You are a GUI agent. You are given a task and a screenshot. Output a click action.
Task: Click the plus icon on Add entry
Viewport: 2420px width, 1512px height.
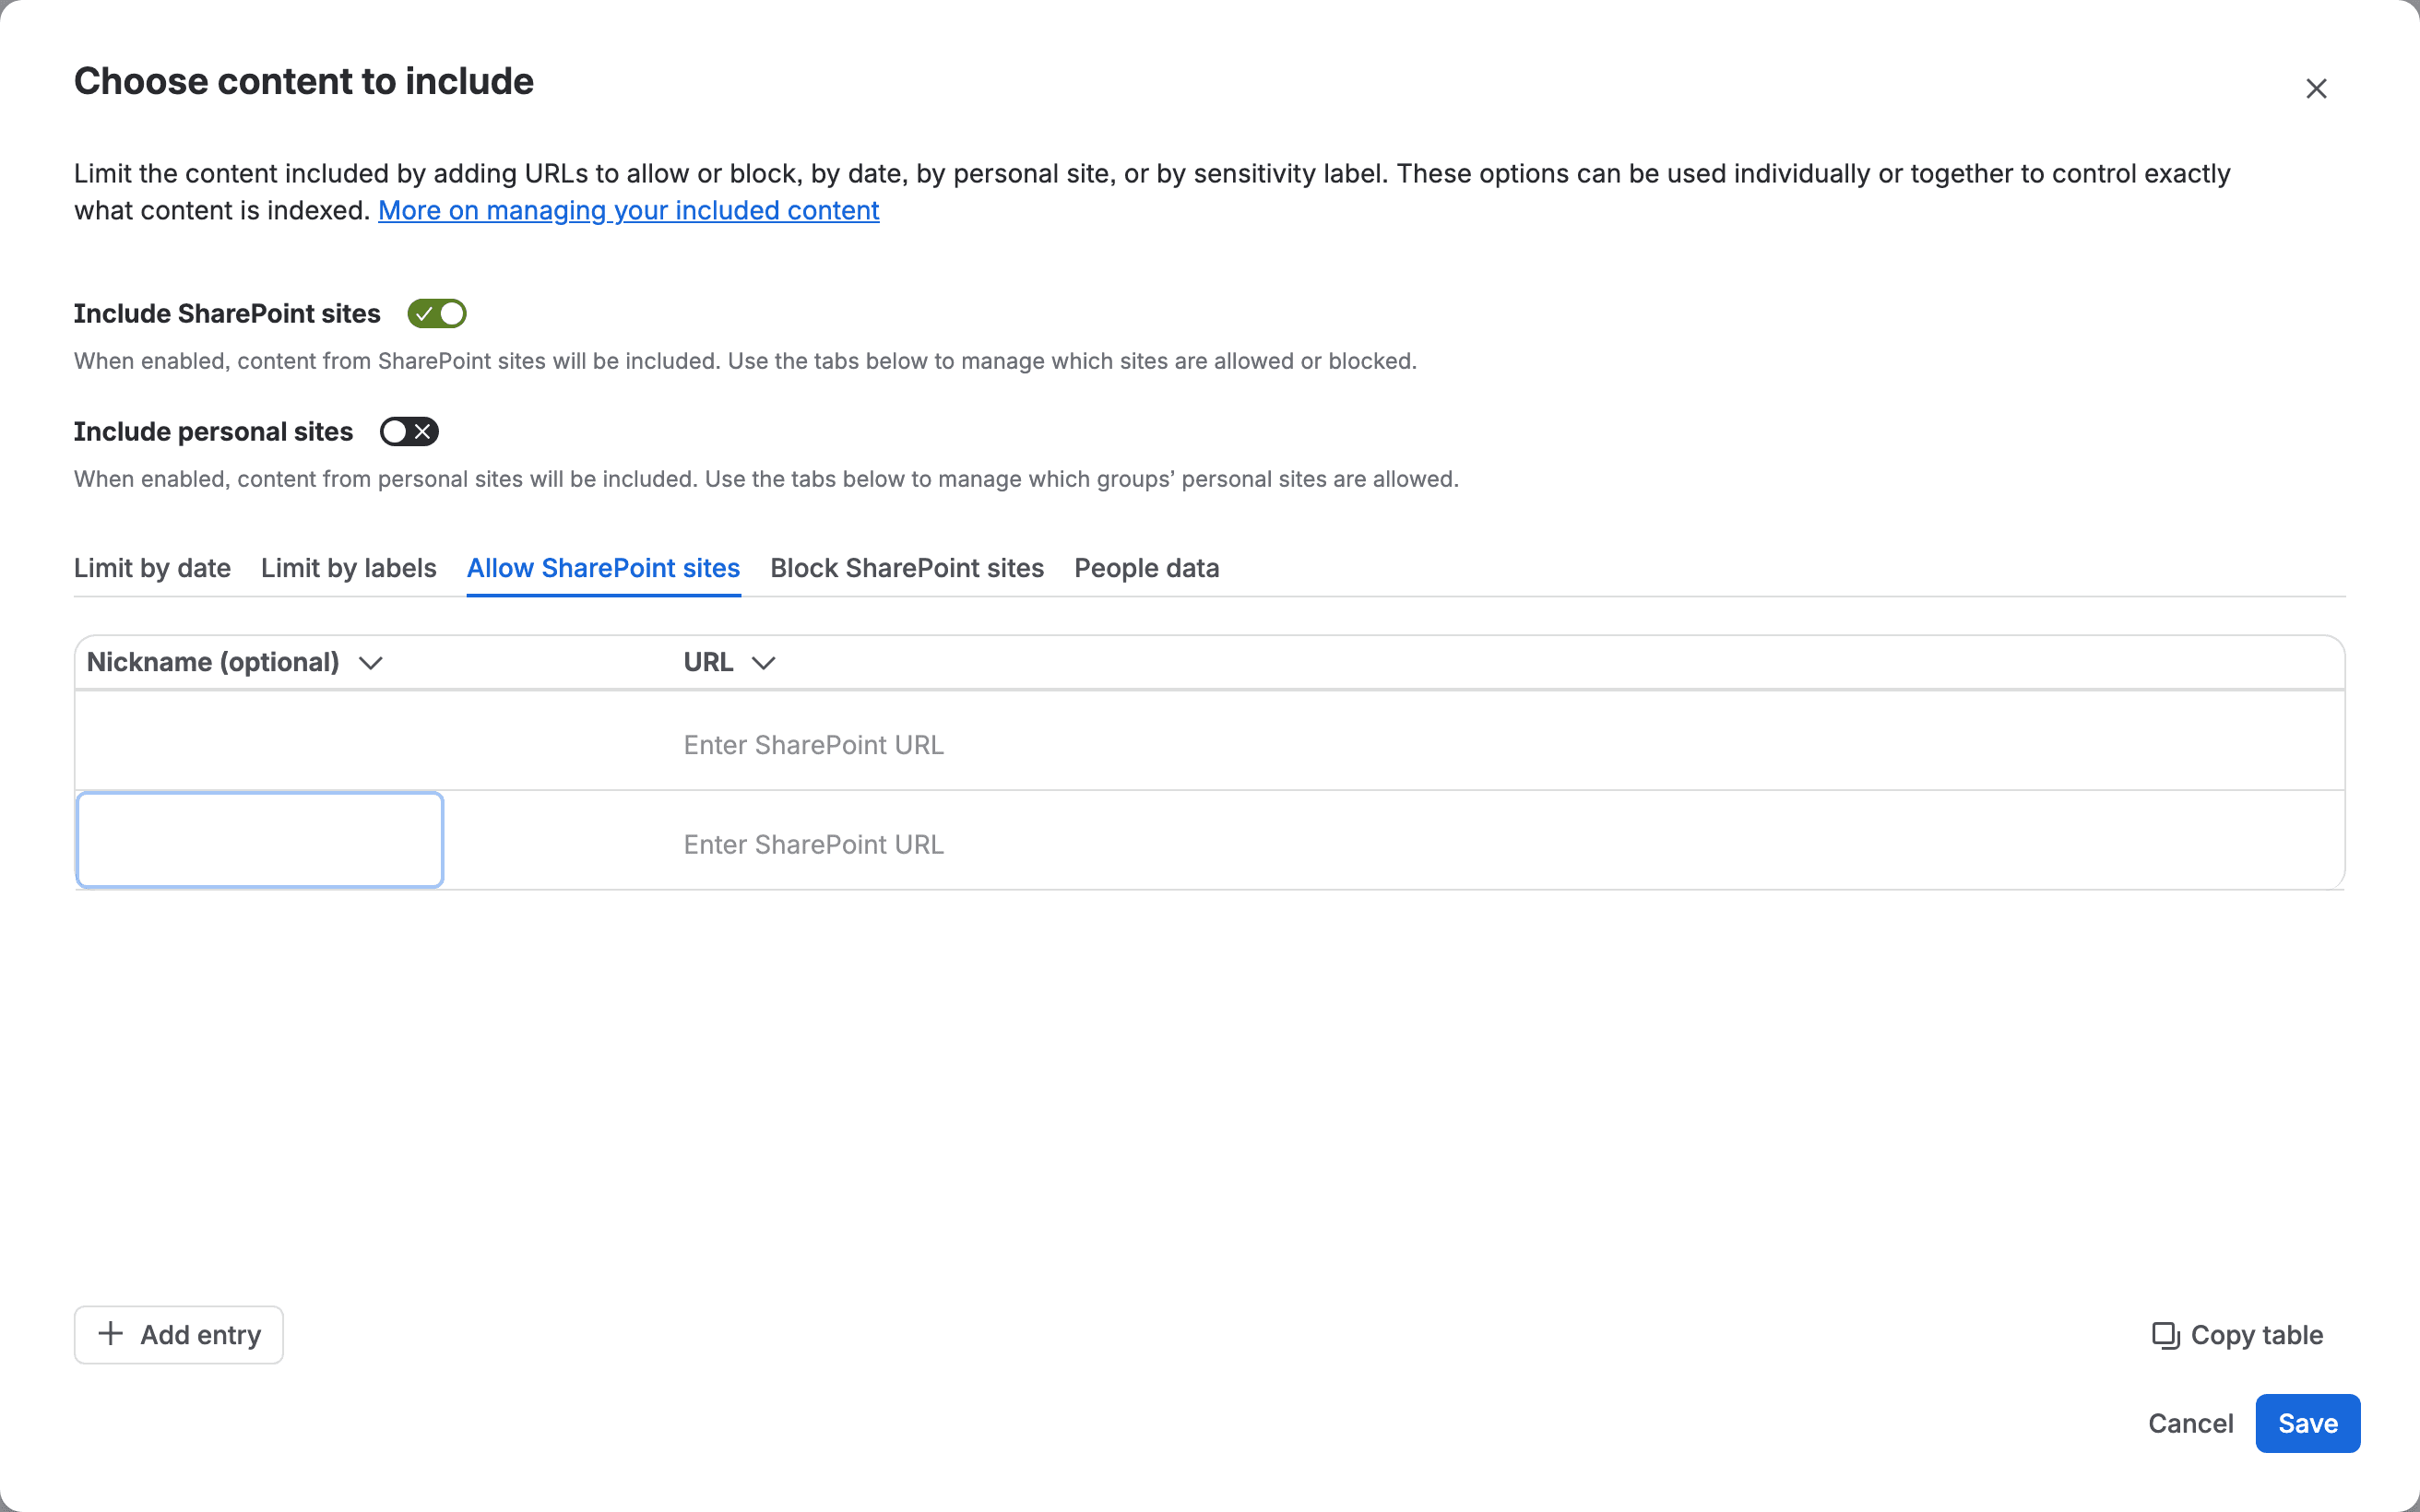click(x=110, y=1334)
